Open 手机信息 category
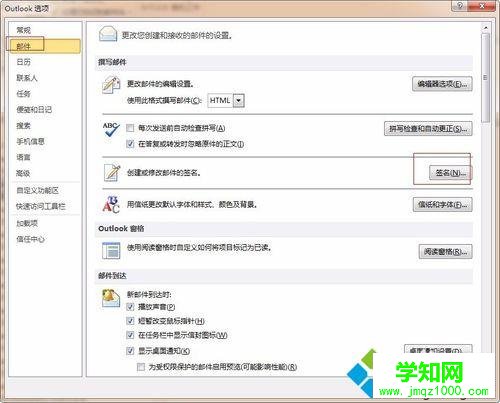Viewport: 500px width, 403px height. pos(30,141)
